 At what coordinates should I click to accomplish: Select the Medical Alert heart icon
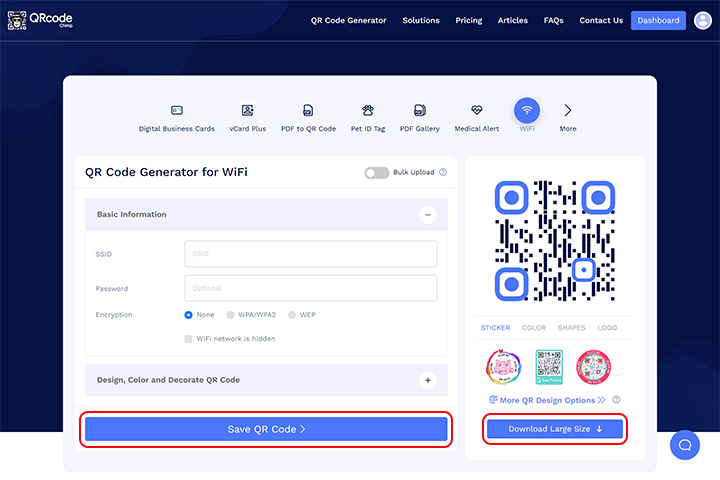[x=476, y=110]
